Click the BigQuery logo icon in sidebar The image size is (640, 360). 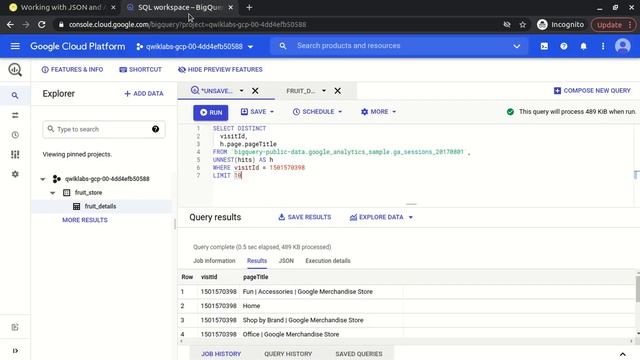click(x=15, y=70)
